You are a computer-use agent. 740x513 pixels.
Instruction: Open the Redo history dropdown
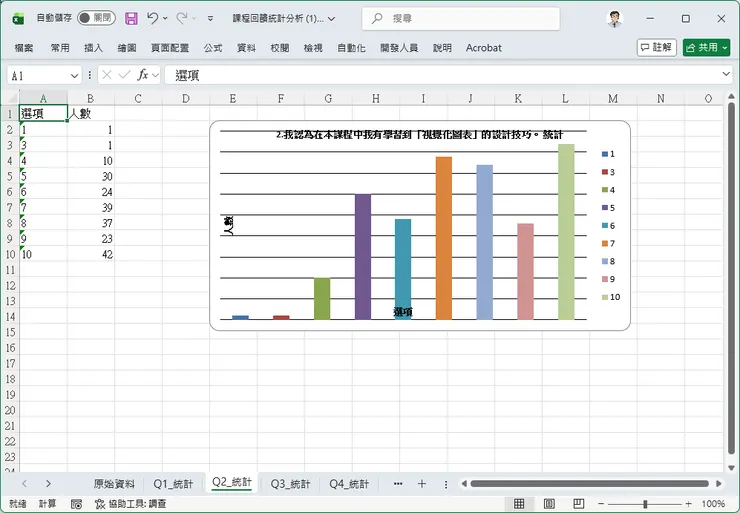(x=194, y=18)
